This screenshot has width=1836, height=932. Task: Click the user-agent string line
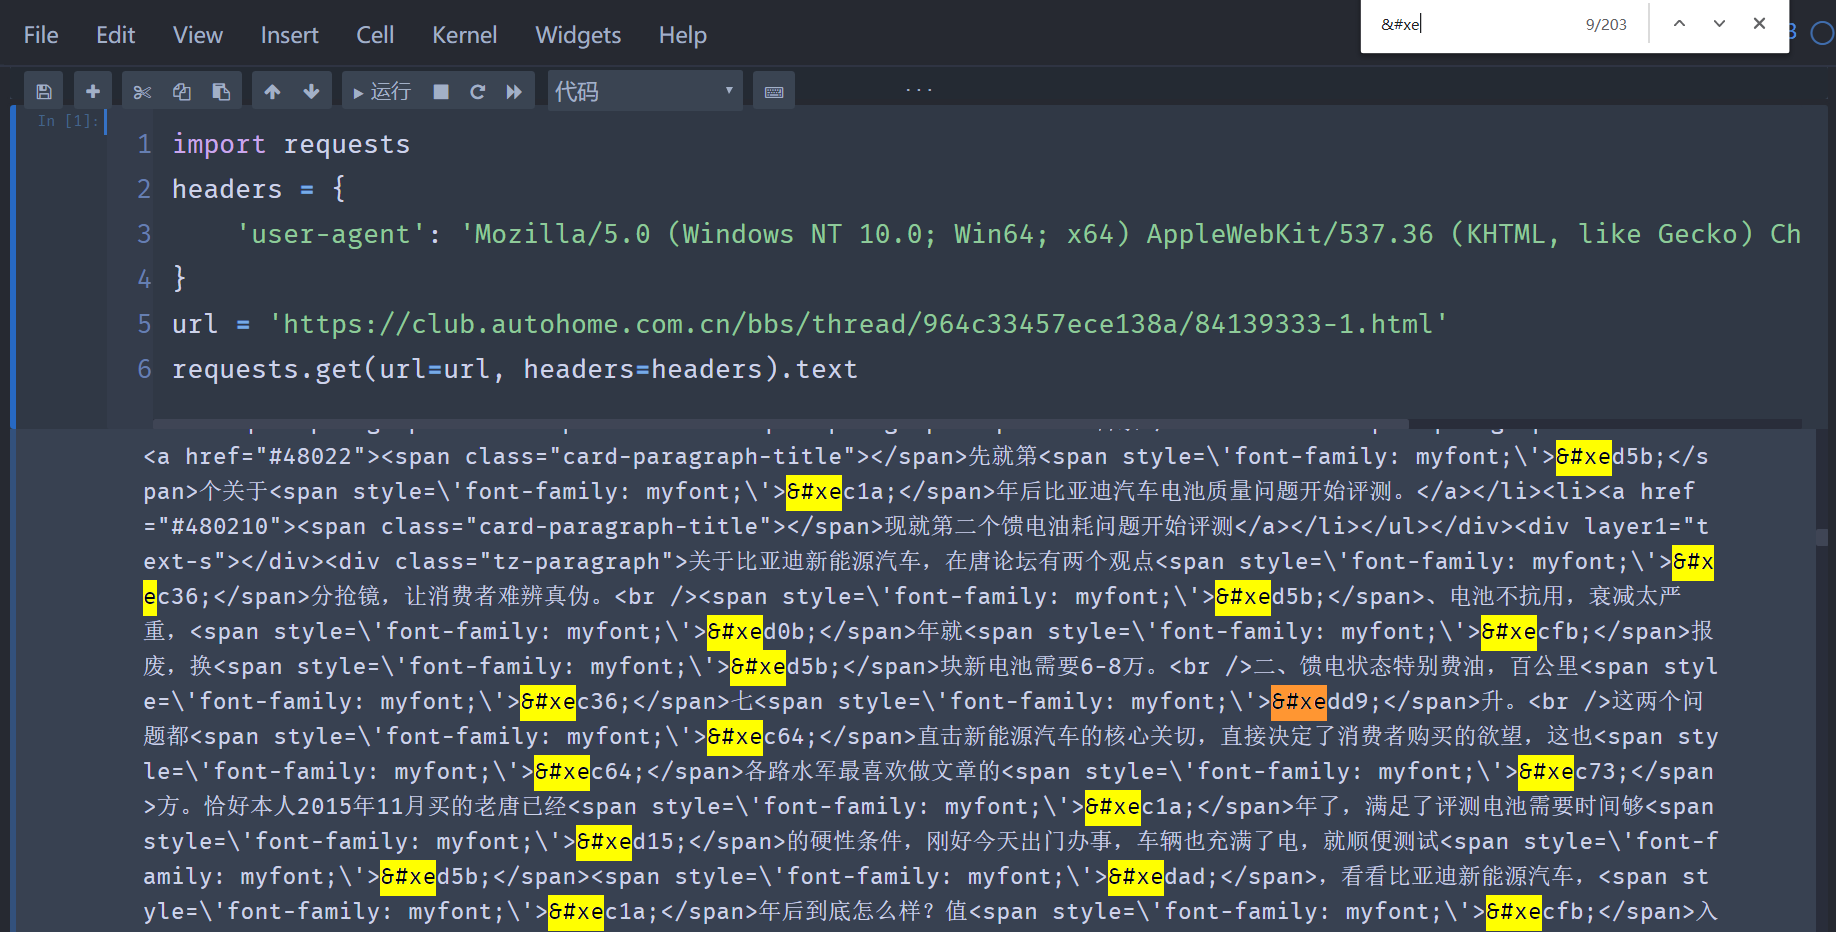(1018, 234)
